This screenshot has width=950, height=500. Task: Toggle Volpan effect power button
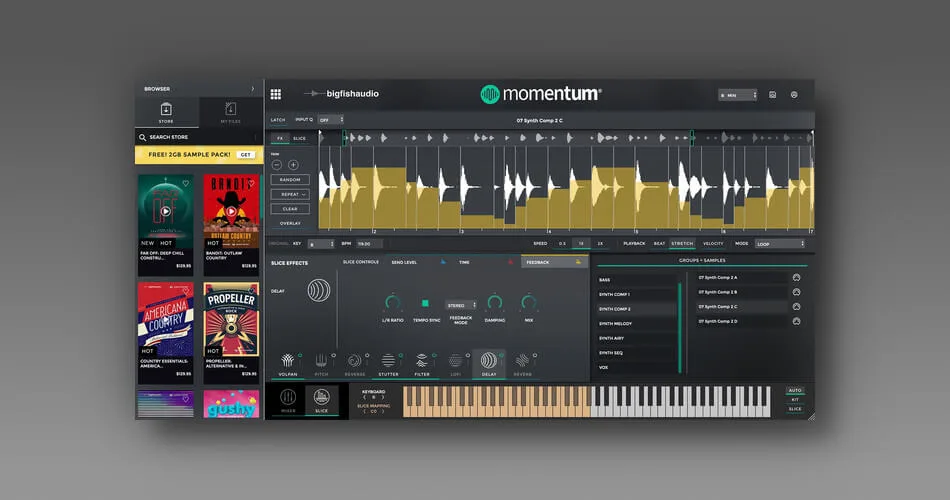pos(300,356)
